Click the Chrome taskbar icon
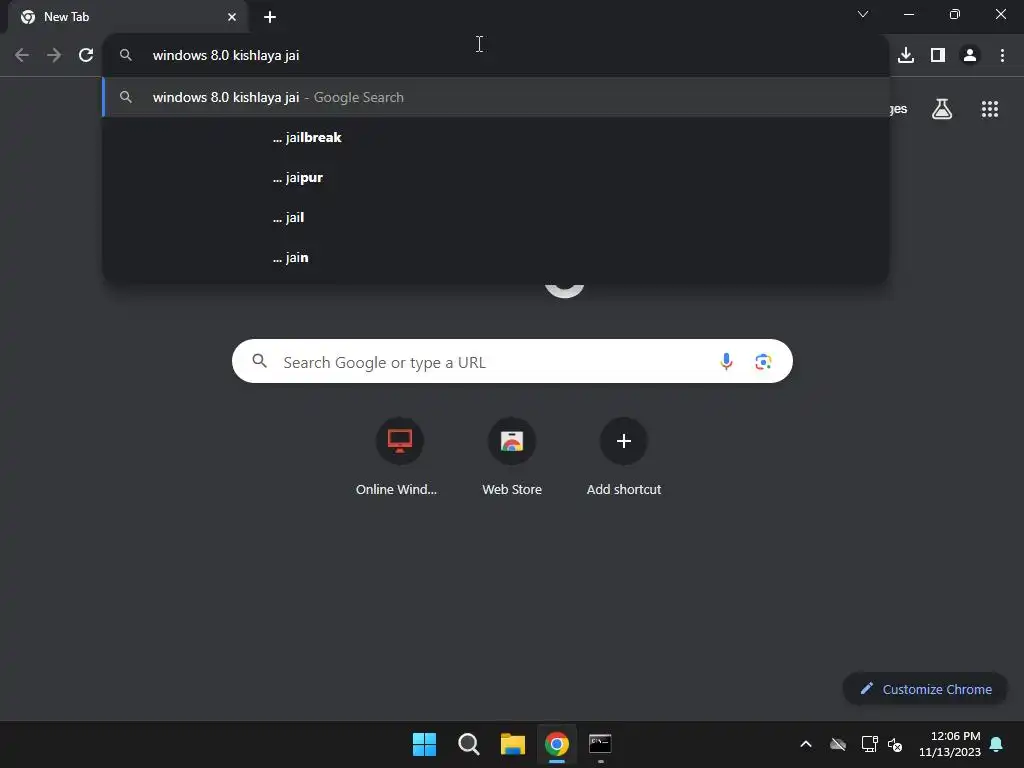1024x768 pixels. pos(556,744)
